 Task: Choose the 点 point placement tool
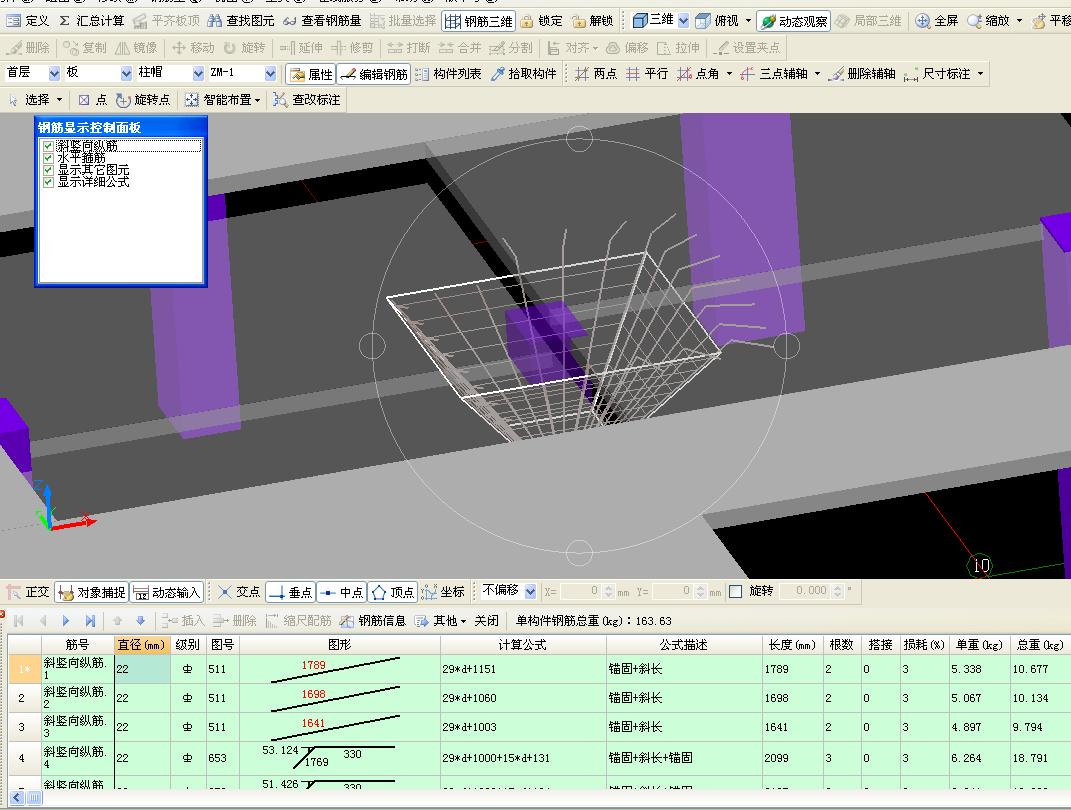tap(92, 100)
